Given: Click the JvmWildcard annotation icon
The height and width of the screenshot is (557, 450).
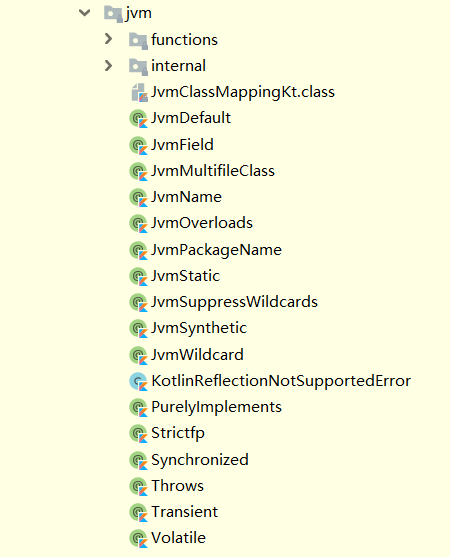Looking at the screenshot, I should point(139,355).
